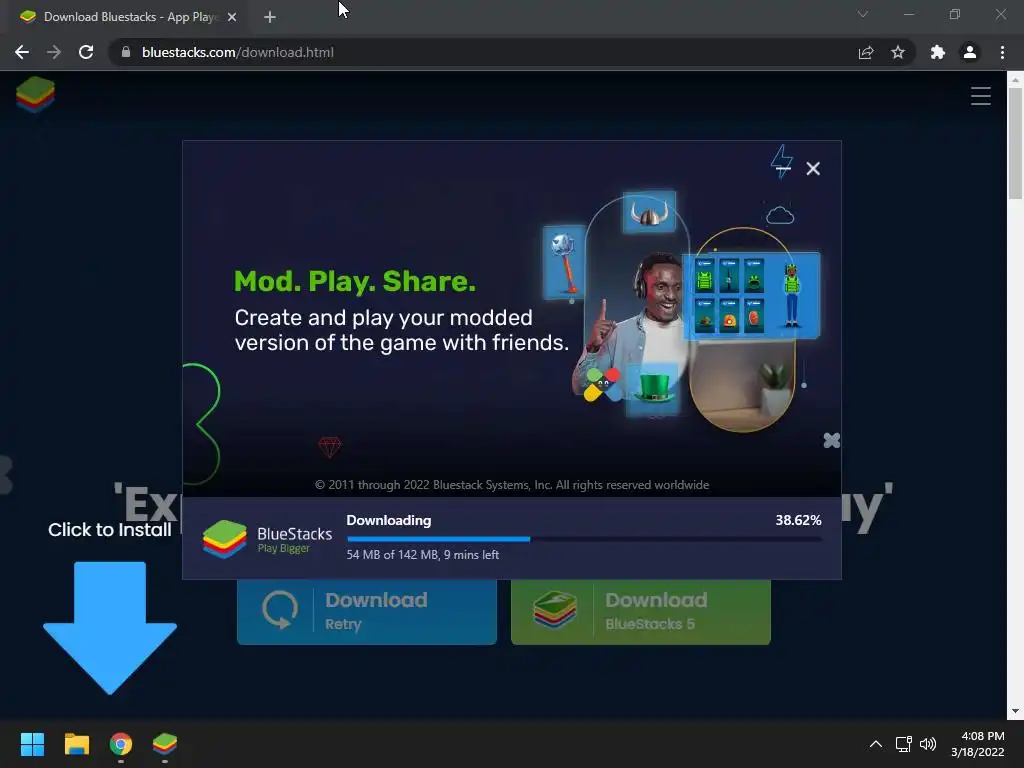Close the BlueStacks installer popup
The image size is (1024, 768).
click(813, 168)
